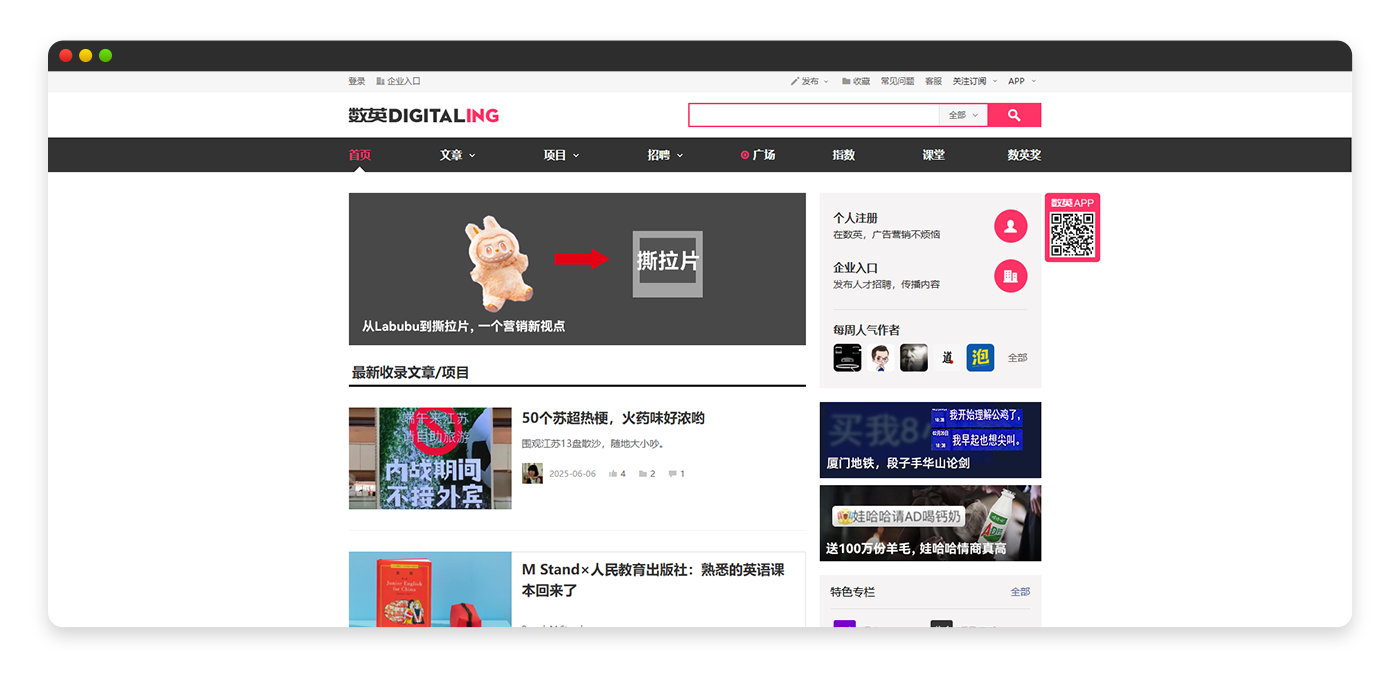Screen dimensions: 1400x700
Task: Click the building icon beside top 企业入口
Action: [380, 81]
